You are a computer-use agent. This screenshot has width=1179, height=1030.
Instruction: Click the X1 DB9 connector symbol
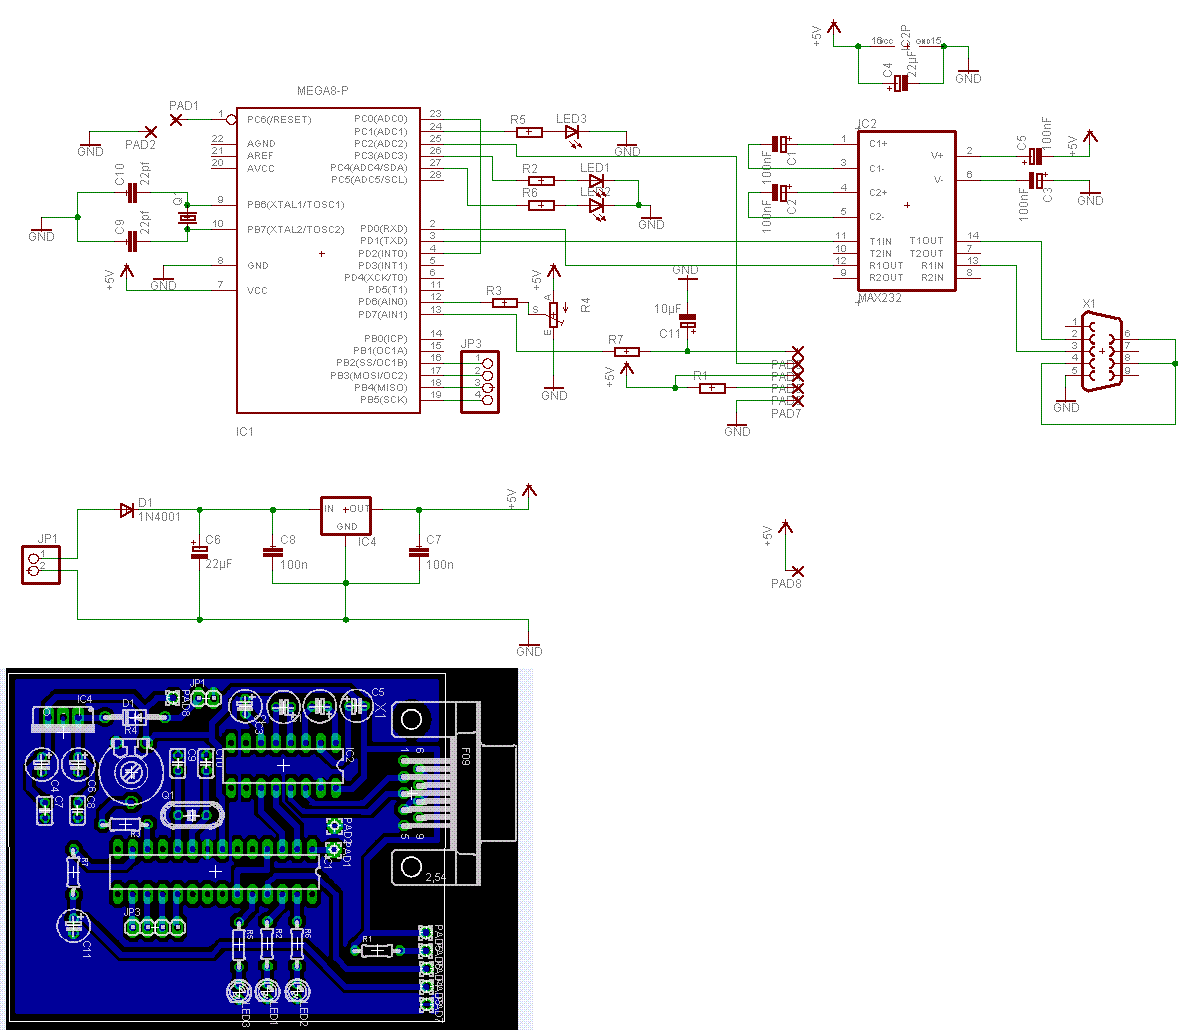[1102, 351]
